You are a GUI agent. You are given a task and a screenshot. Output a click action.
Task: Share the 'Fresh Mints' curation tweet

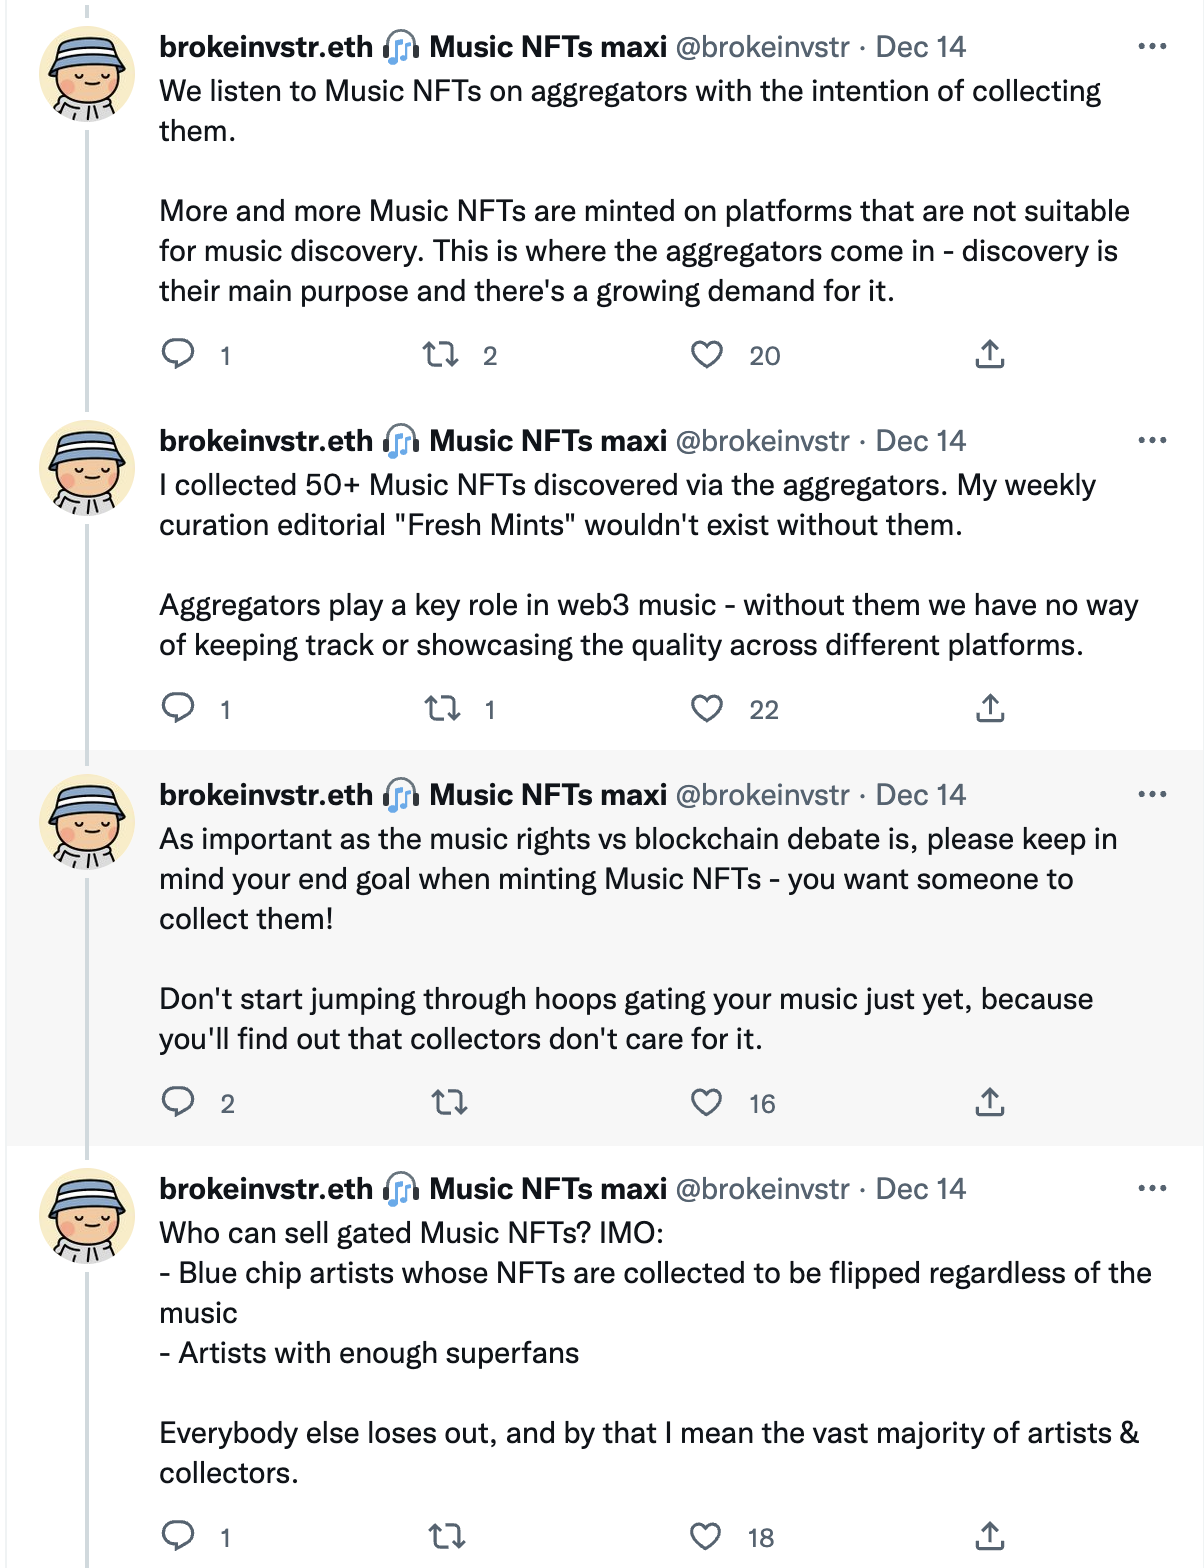coord(989,708)
